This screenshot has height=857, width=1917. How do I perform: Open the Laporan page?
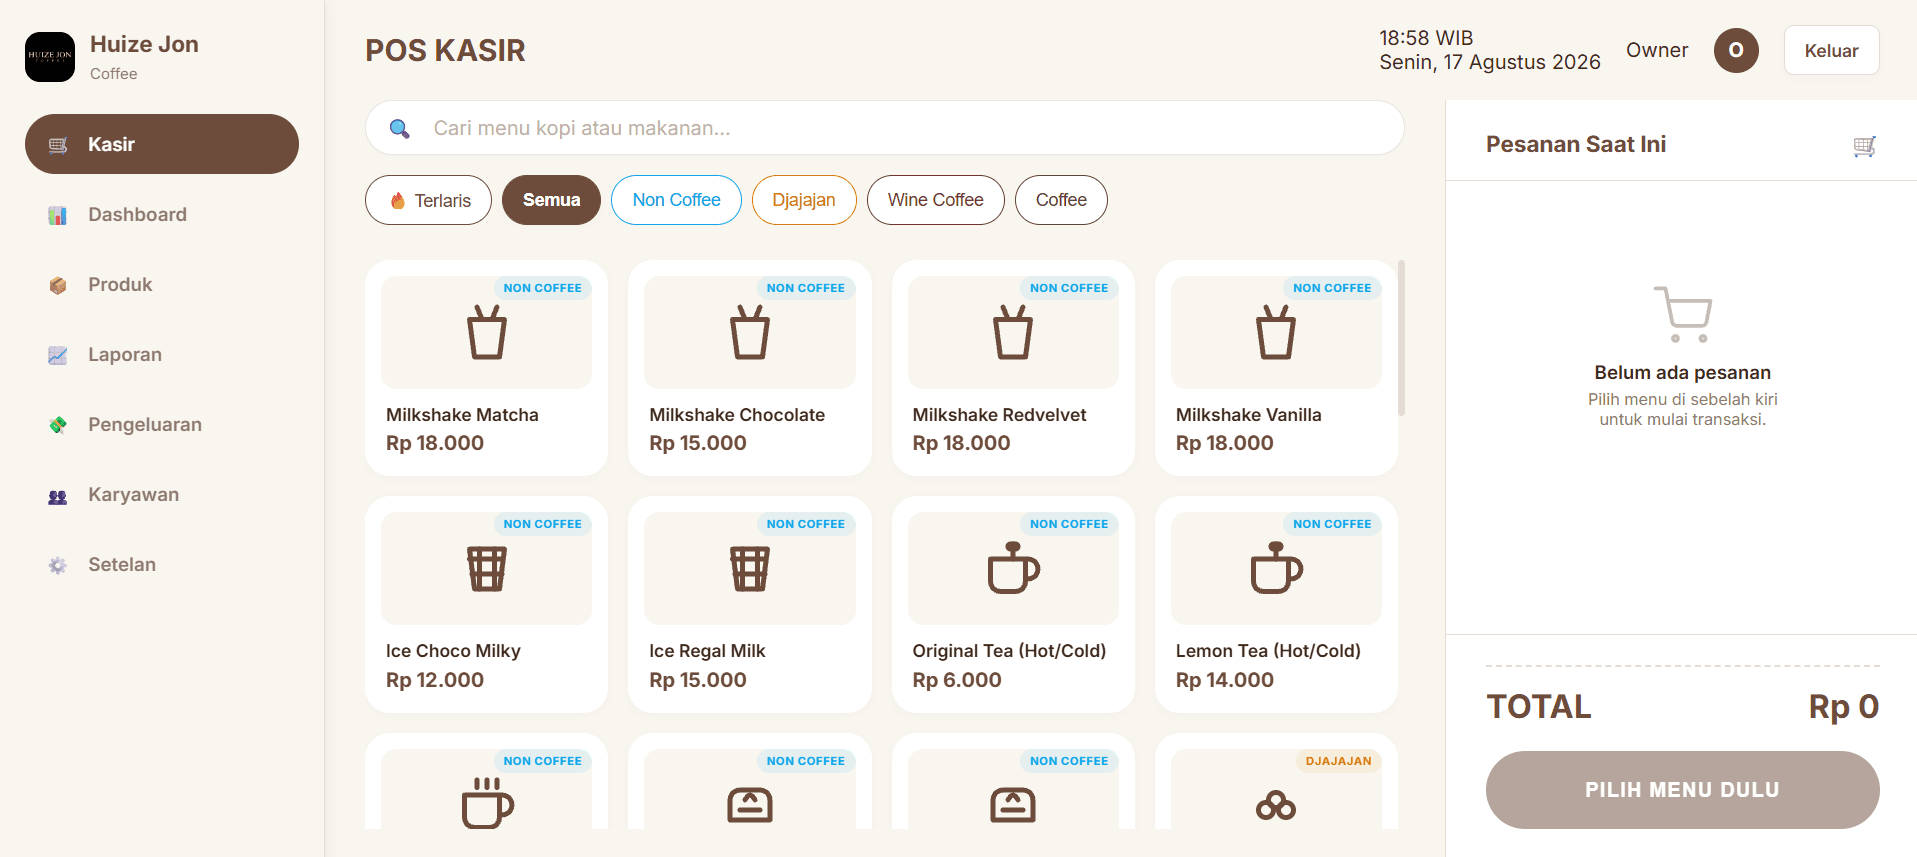pos(162,354)
